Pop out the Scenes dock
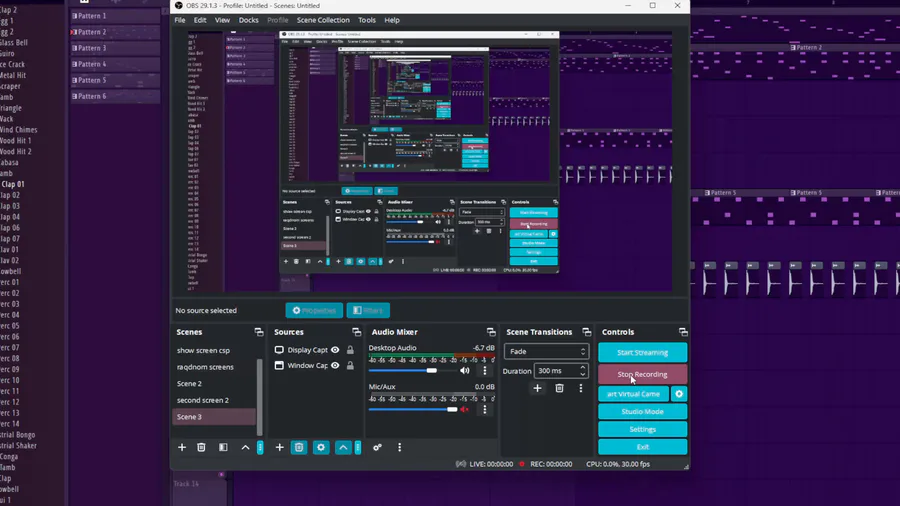Screen dimensions: 900x506 click(259, 332)
